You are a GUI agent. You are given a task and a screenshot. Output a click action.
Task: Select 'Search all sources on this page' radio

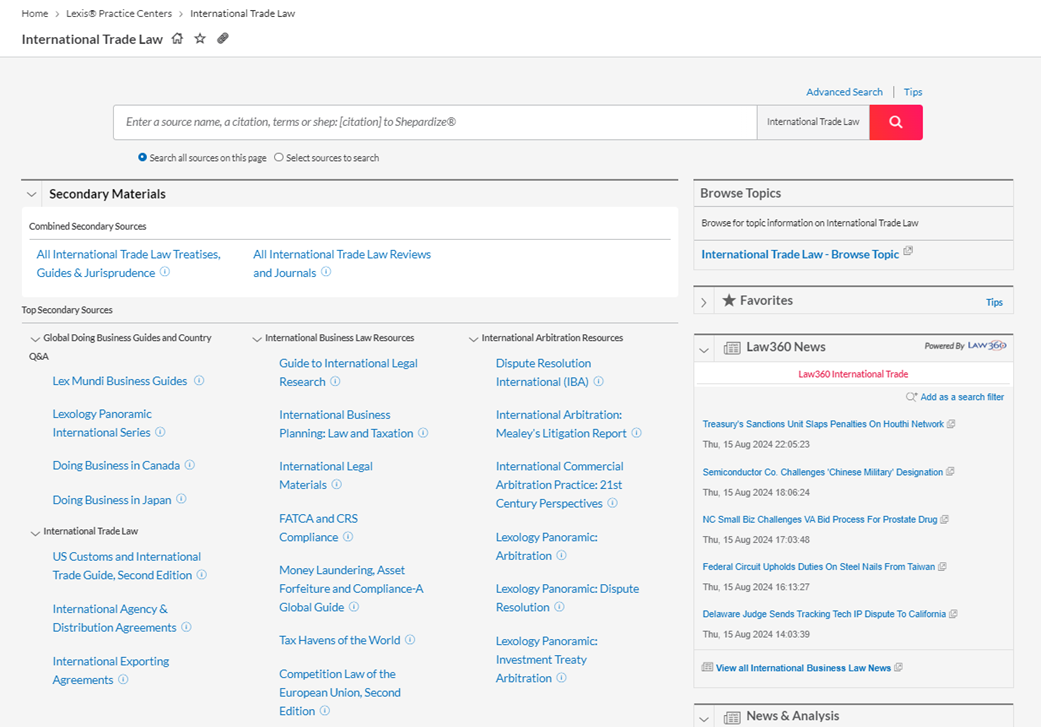tap(142, 157)
